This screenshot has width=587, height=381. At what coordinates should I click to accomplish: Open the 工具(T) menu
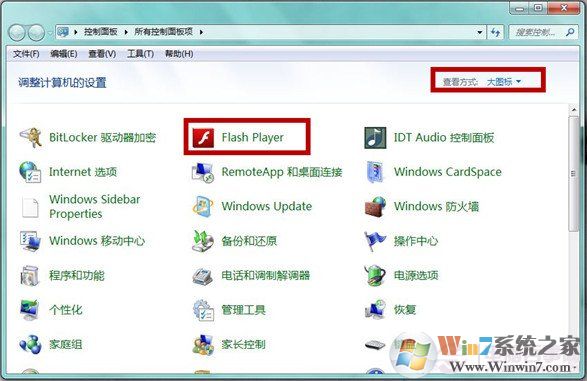tap(140, 54)
